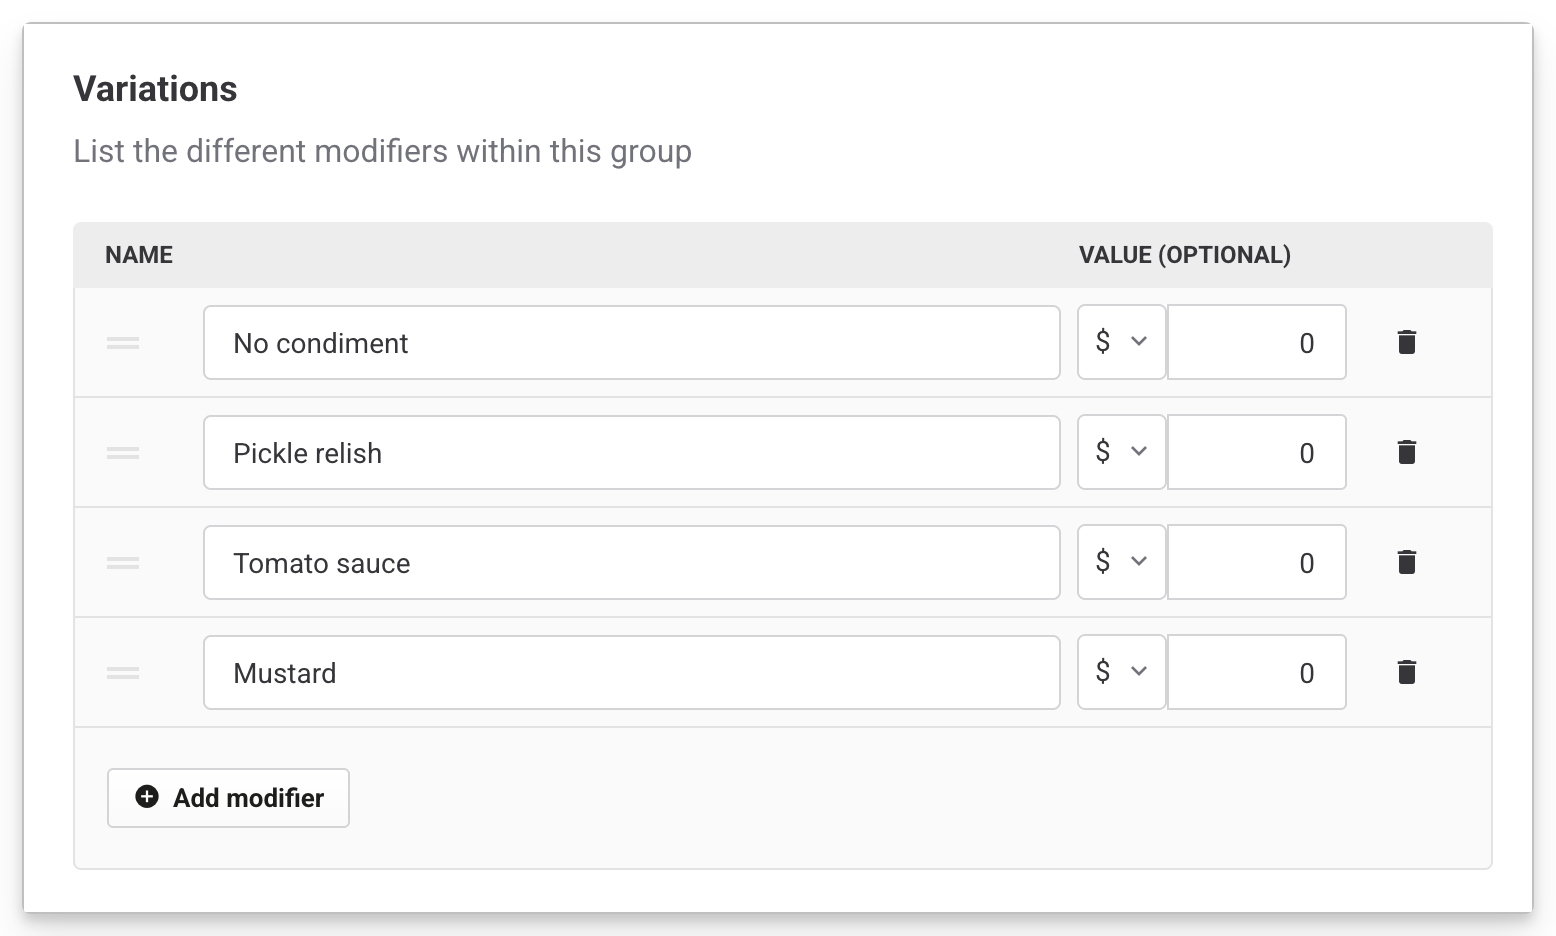Click the Mustard row drag handle
The height and width of the screenshot is (936, 1556).
pyautogui.click(x=123, y=673)
